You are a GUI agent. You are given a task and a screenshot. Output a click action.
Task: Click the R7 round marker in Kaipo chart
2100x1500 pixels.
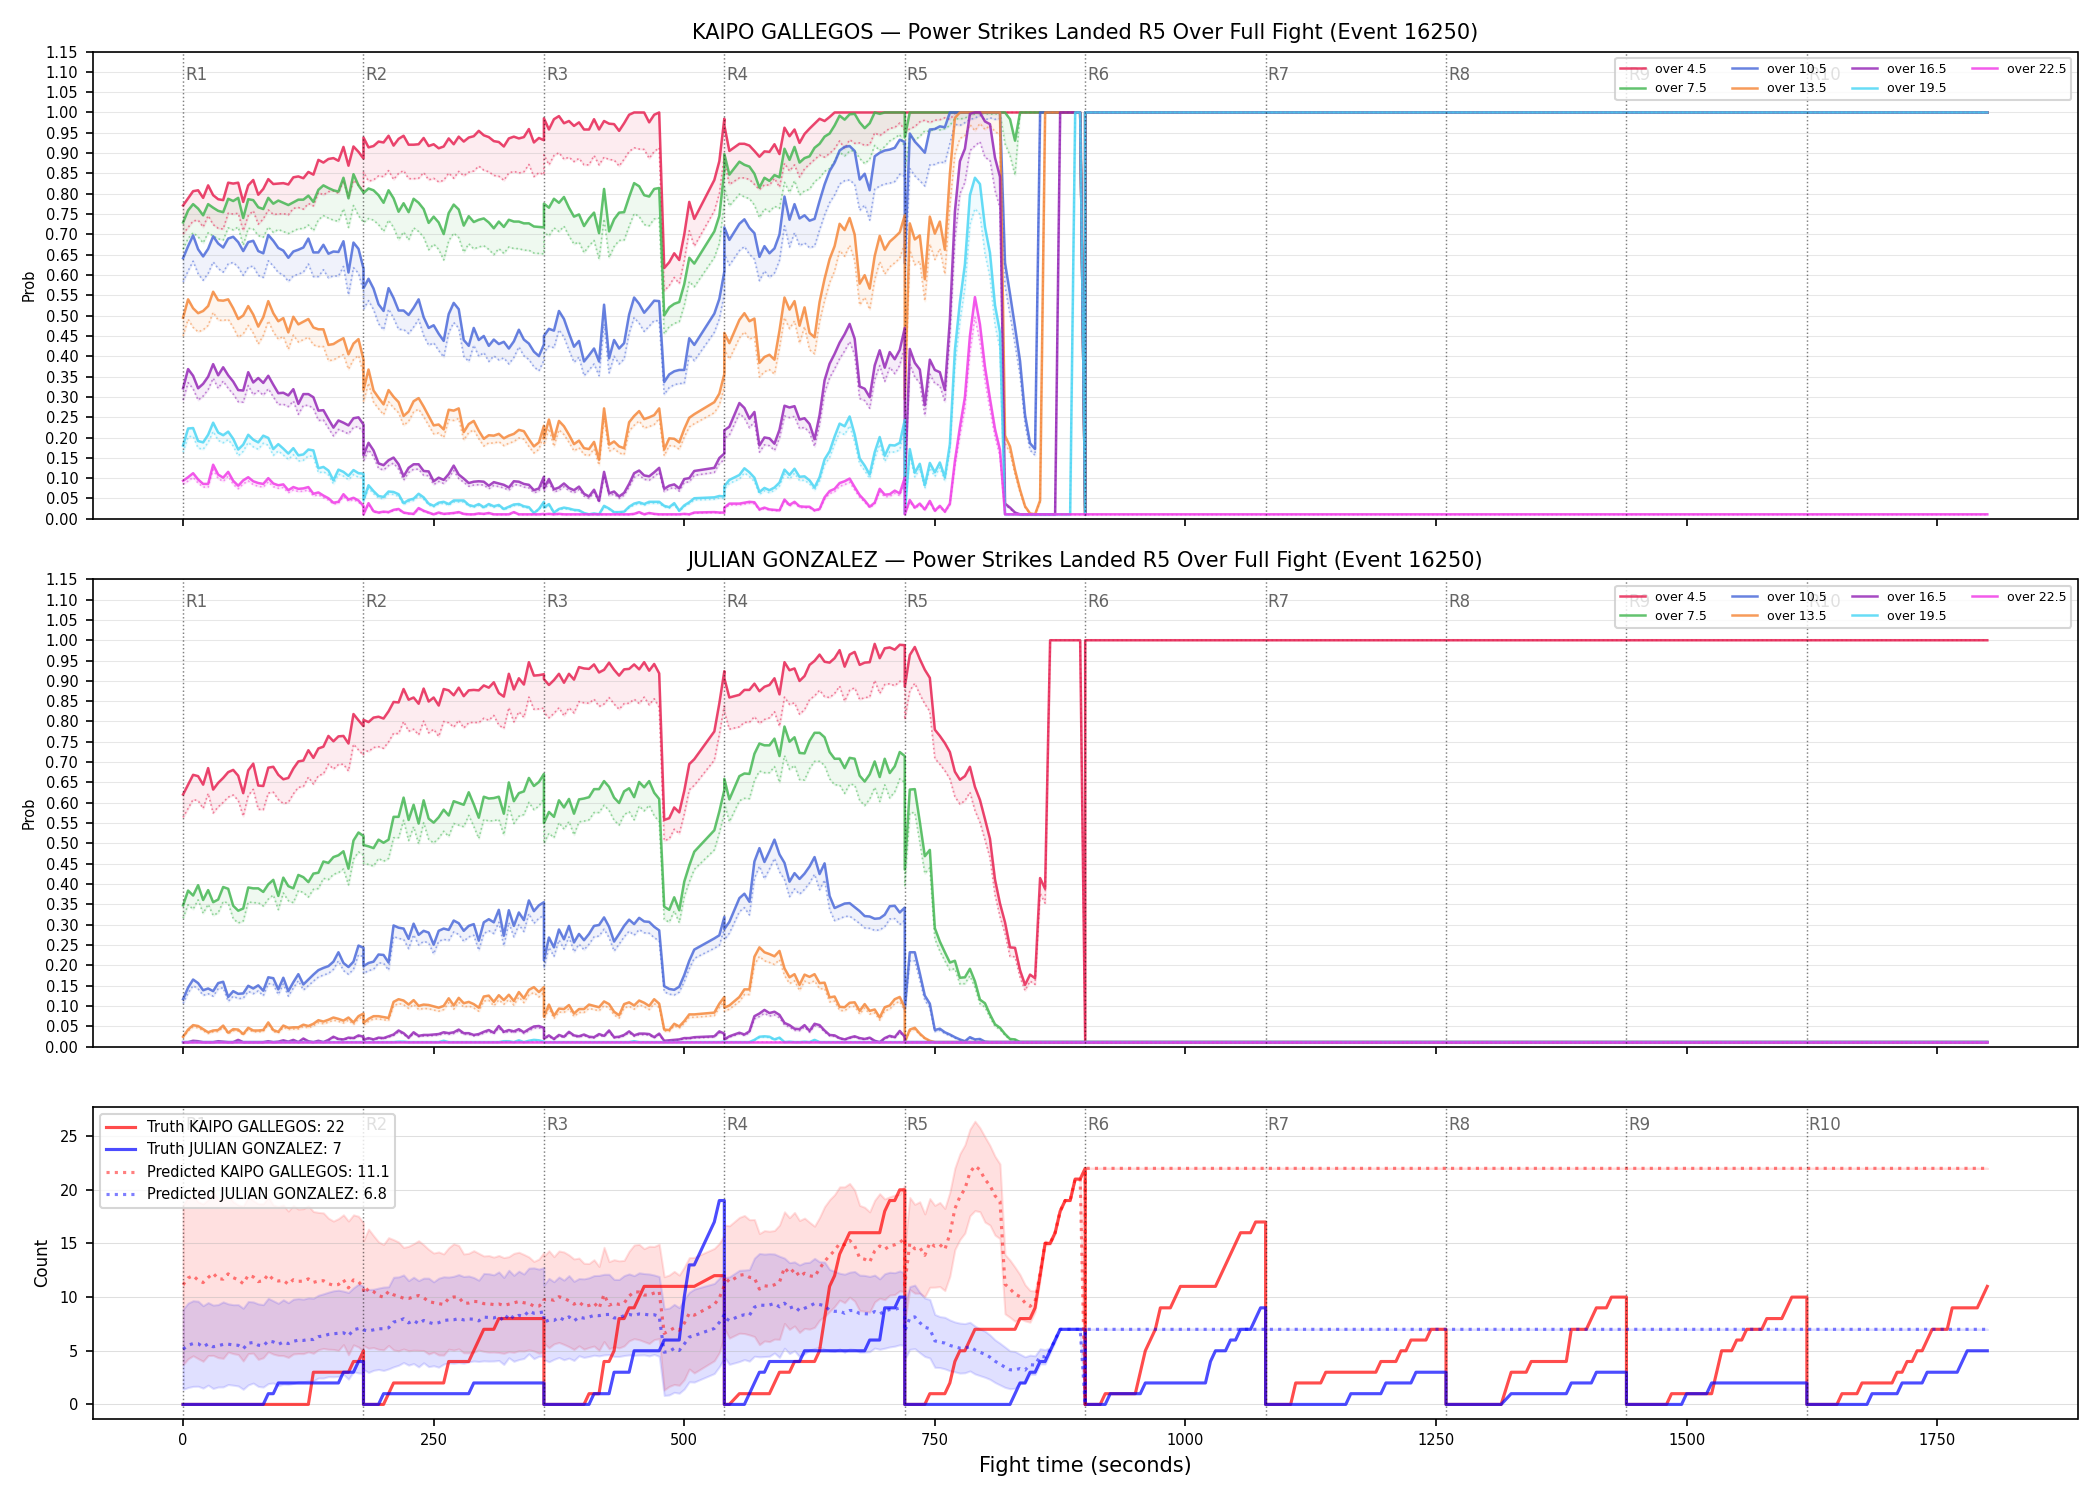[x=1278, y=74]
